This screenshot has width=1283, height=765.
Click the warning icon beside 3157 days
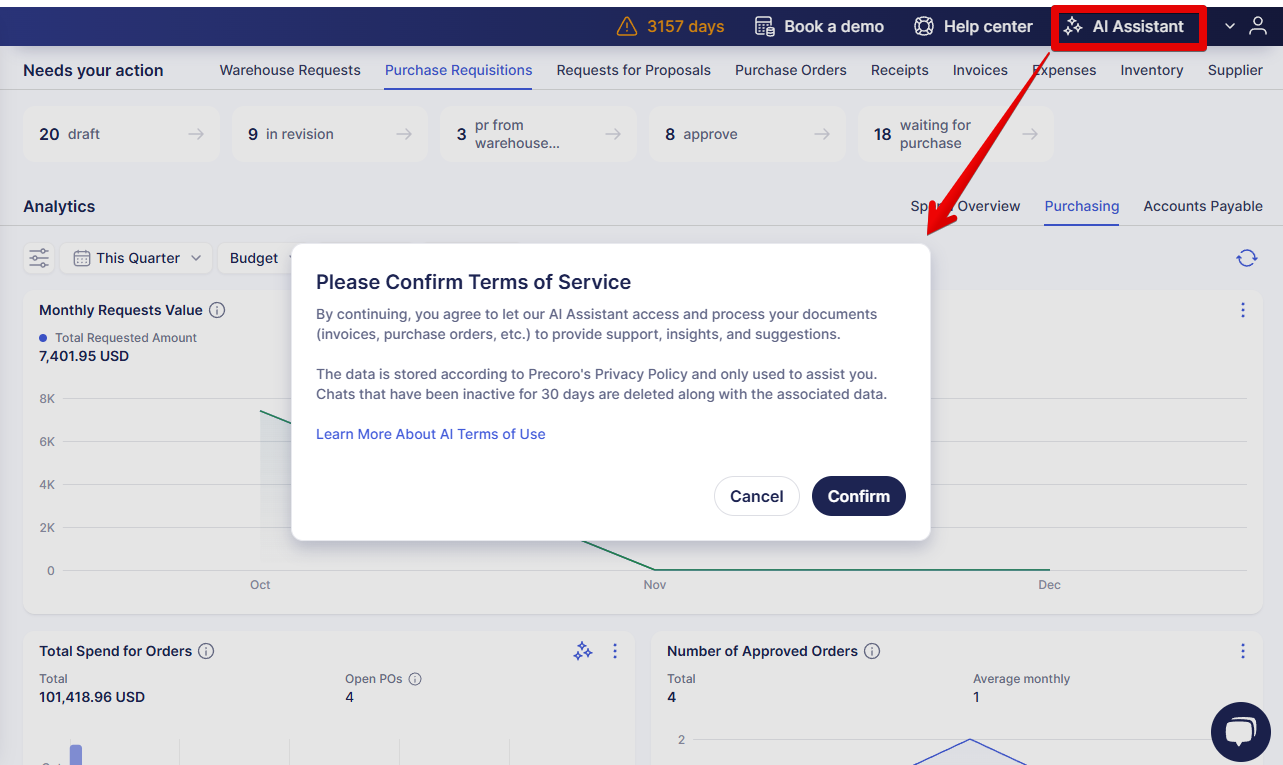627,27
